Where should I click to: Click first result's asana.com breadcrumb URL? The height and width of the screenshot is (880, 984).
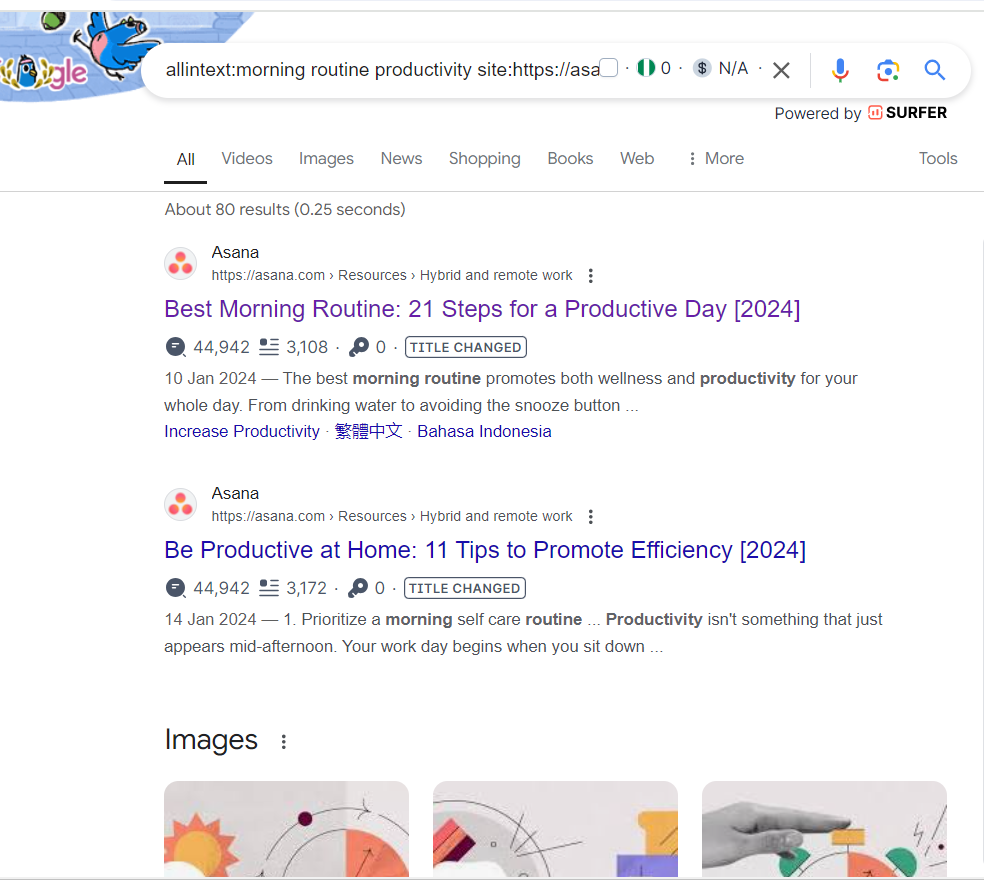(x=392, y=276)
